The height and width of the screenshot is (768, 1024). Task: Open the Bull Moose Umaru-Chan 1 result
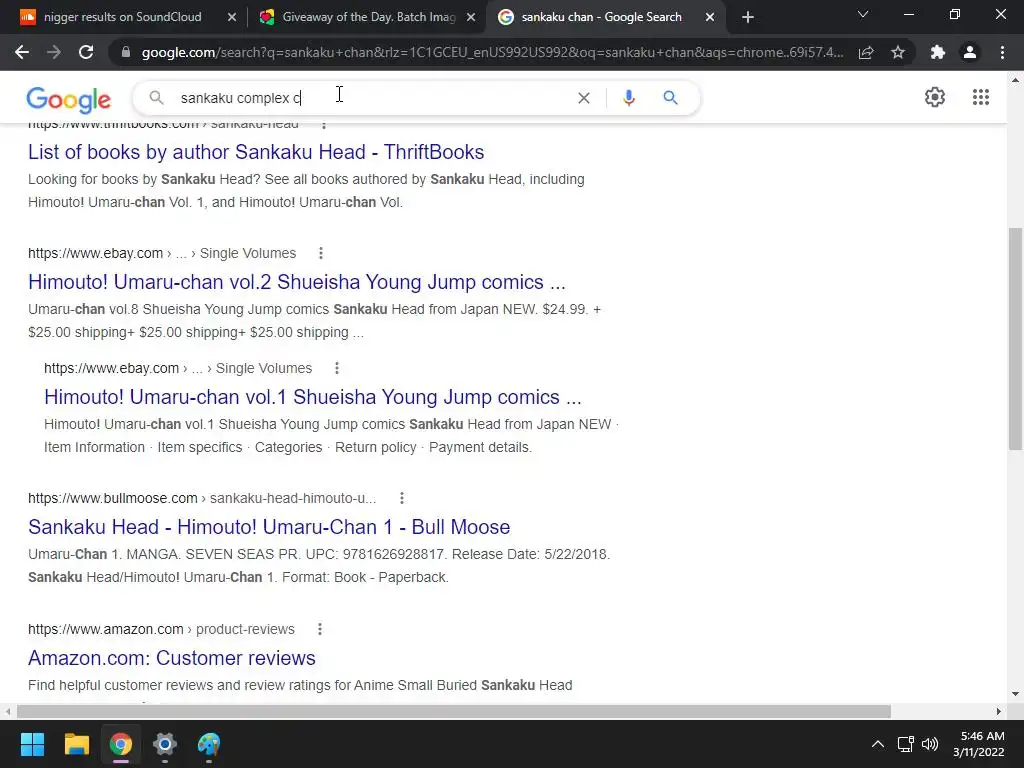pyautogui.click(x=269, y=527)
